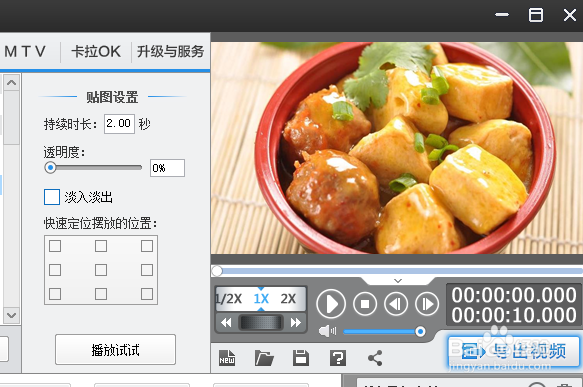Click the transparency percentage field

(167, 168)
